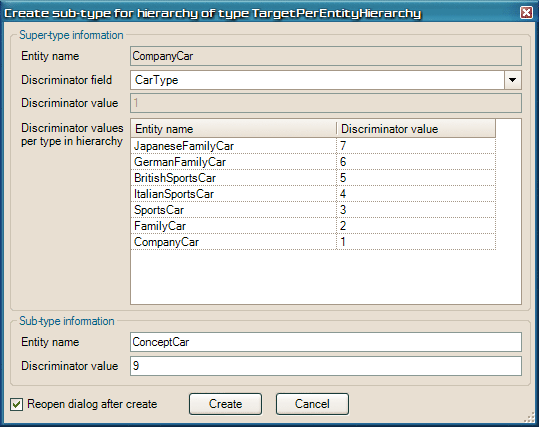This screenshot has width=539, height=427.
Task: Select the SportsCar row in list
Action: pyautogui.click(x=313, y=210)
